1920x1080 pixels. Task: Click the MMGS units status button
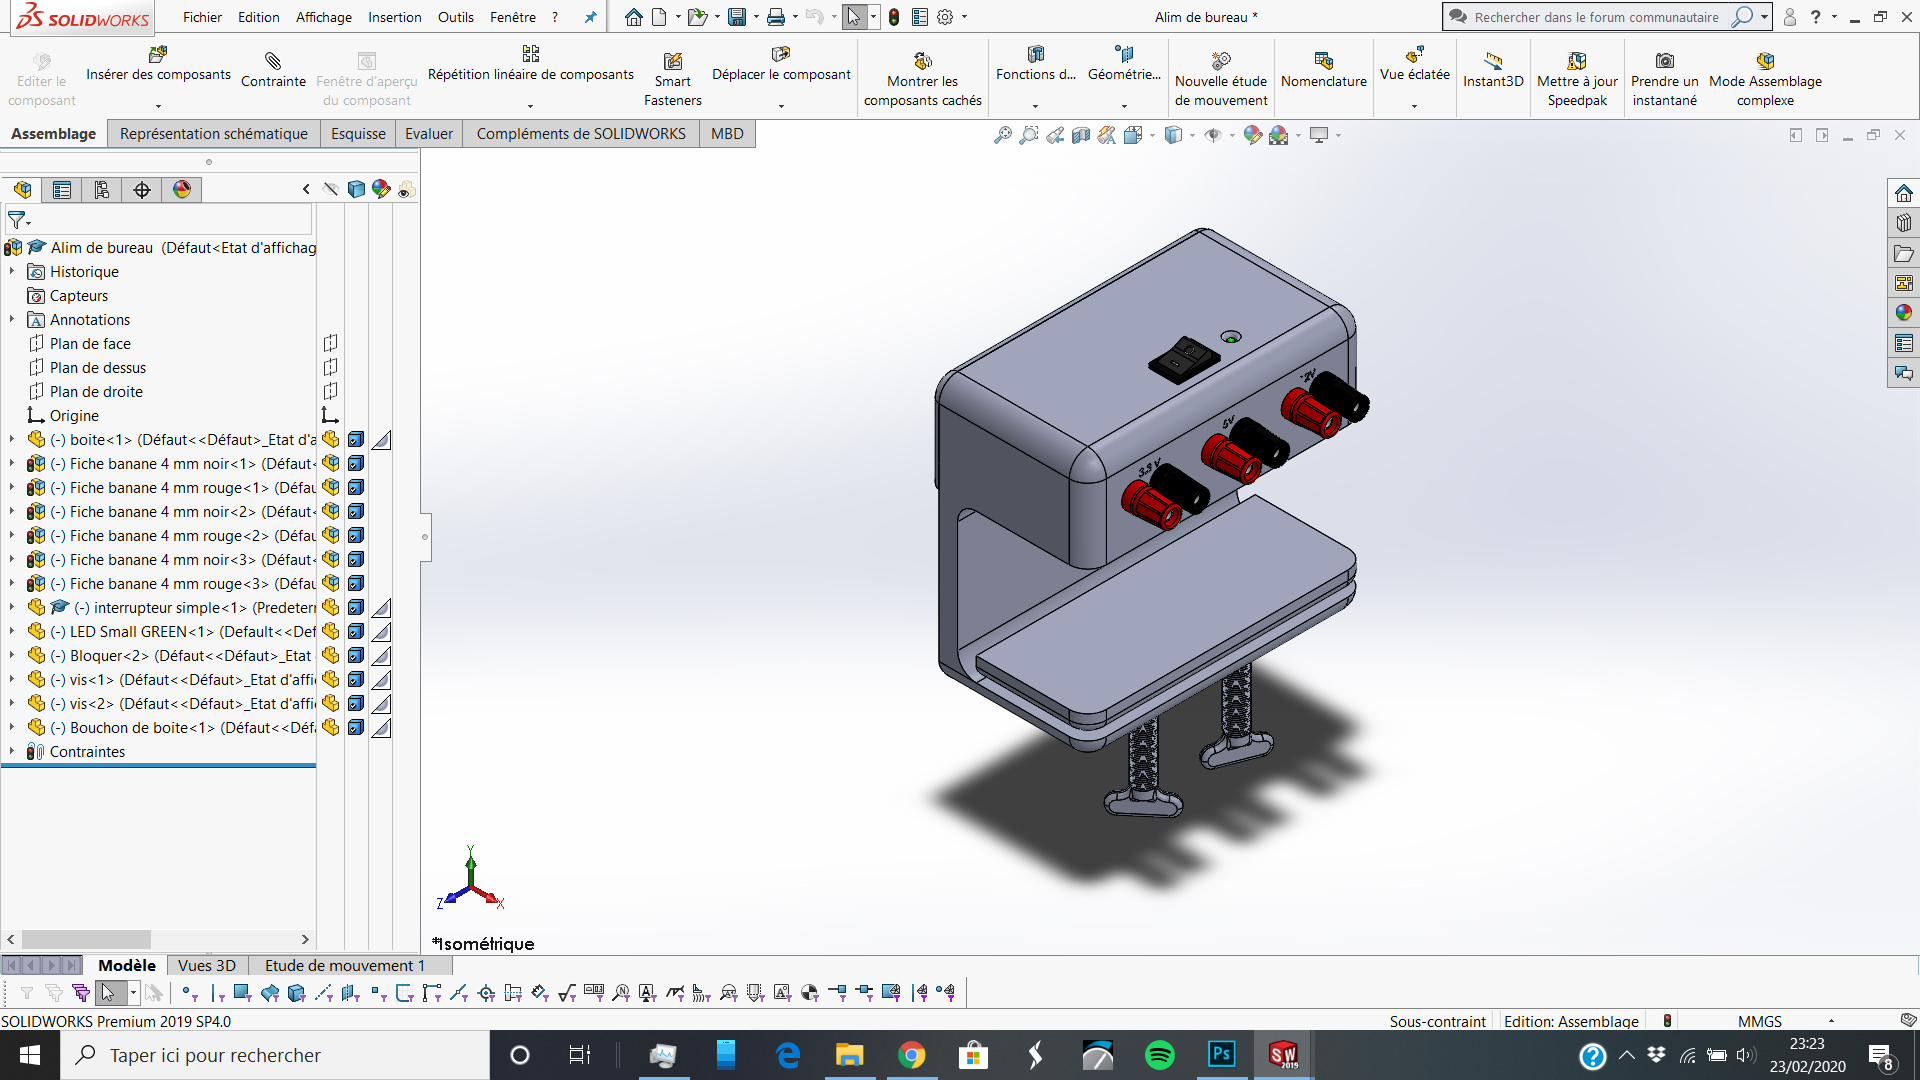pyautogui.click(x=1760, y=1022)
